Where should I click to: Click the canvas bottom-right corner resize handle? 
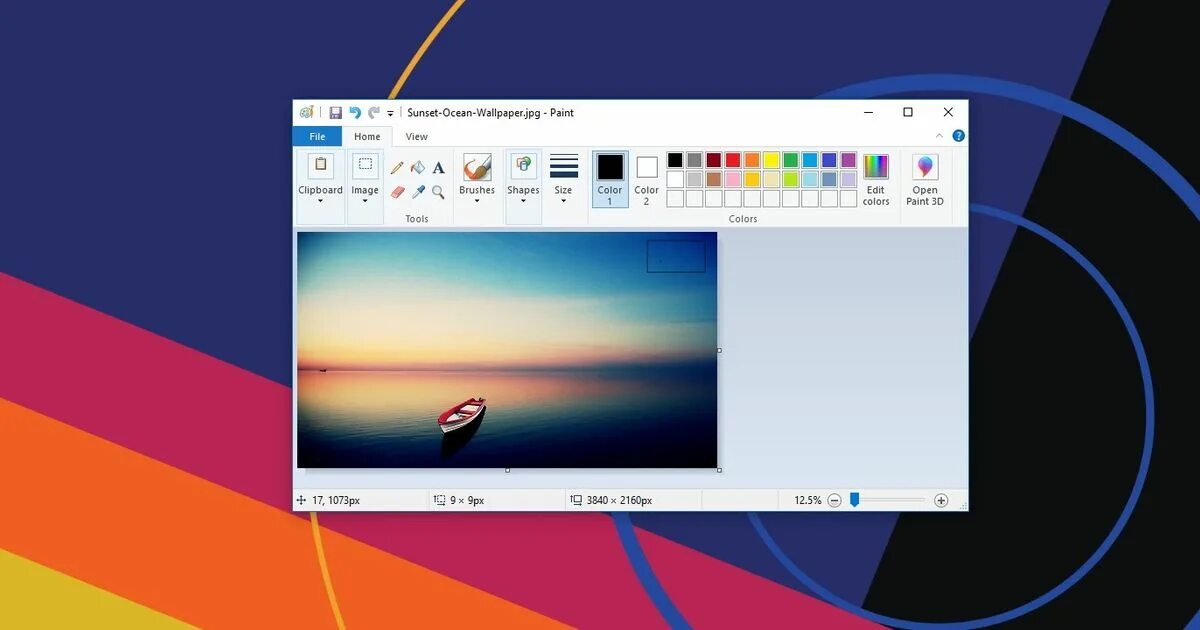(x=719, y=470)
